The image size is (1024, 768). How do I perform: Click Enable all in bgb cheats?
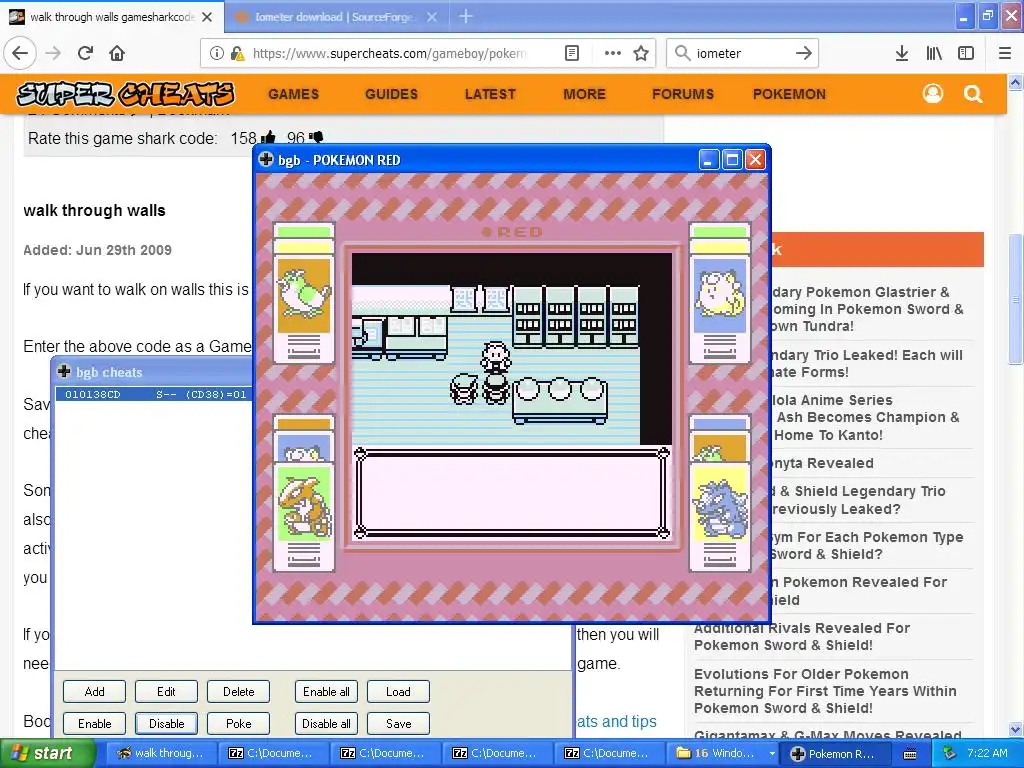click(x=326, y=692)
